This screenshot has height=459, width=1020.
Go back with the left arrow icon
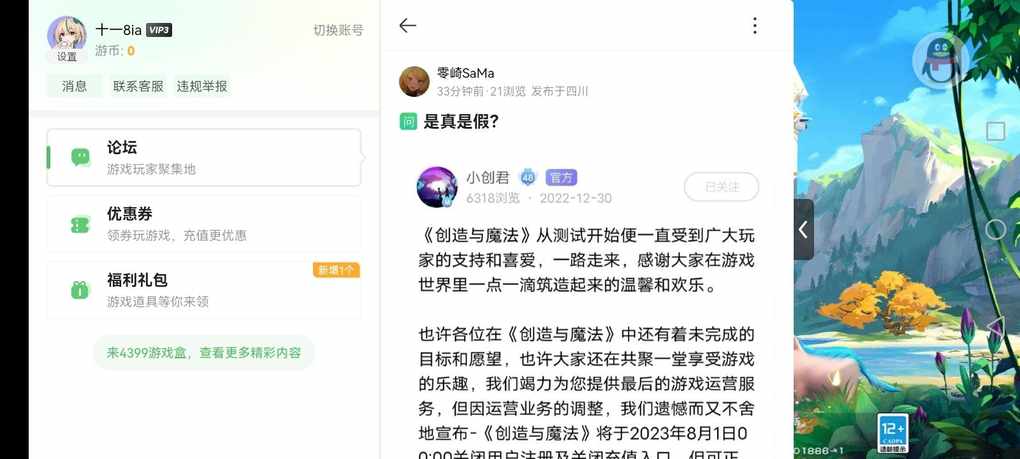tap(407, 25)
